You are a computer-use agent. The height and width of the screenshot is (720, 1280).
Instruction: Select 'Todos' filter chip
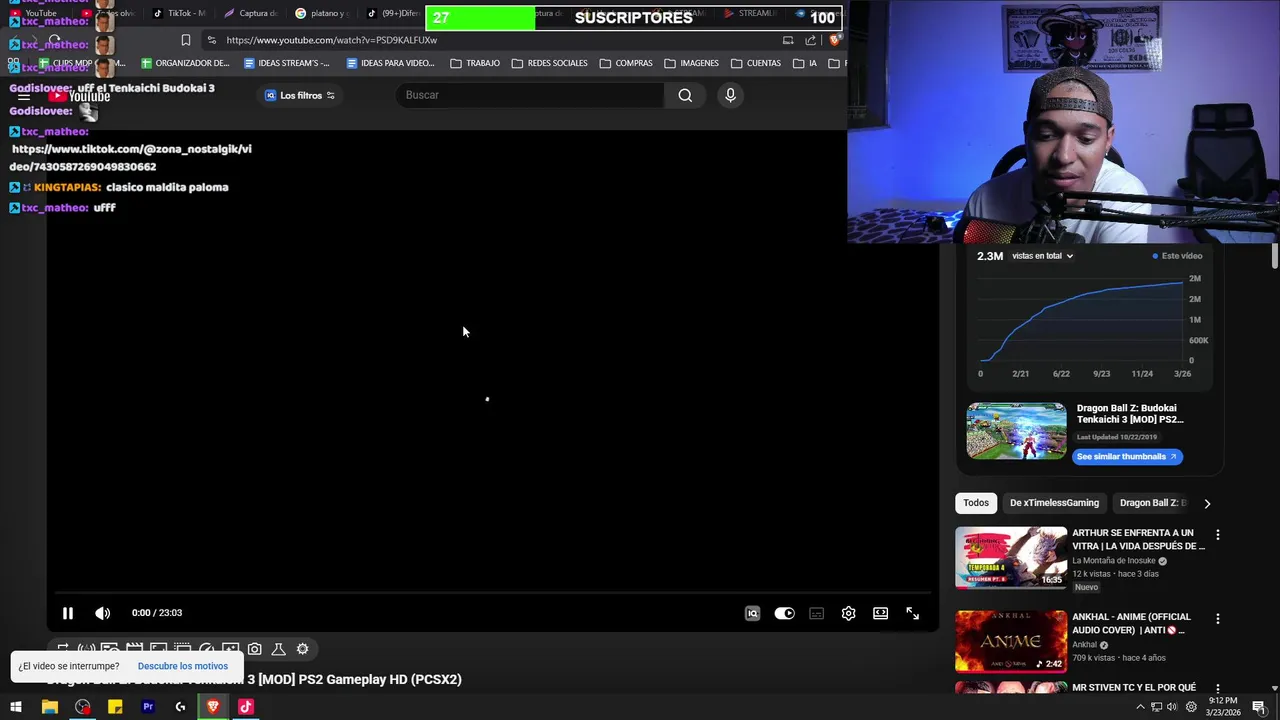point(976,503)
